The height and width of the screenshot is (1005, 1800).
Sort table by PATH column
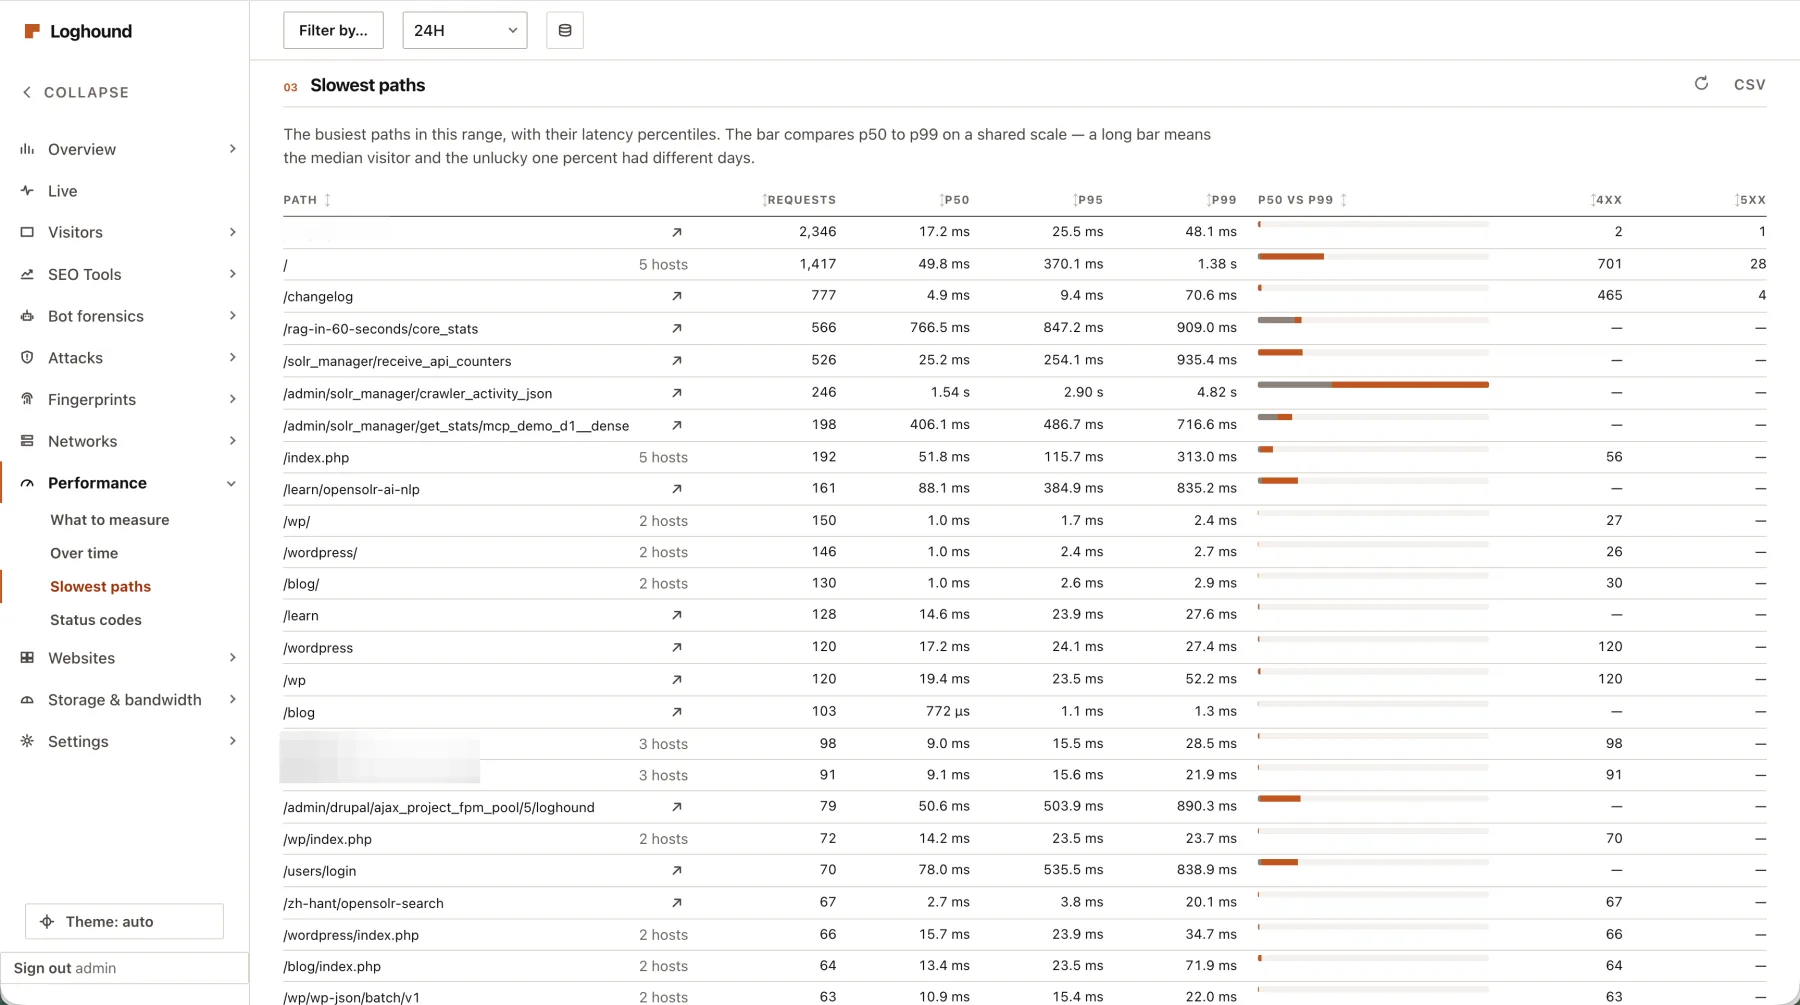coord(307,200)
